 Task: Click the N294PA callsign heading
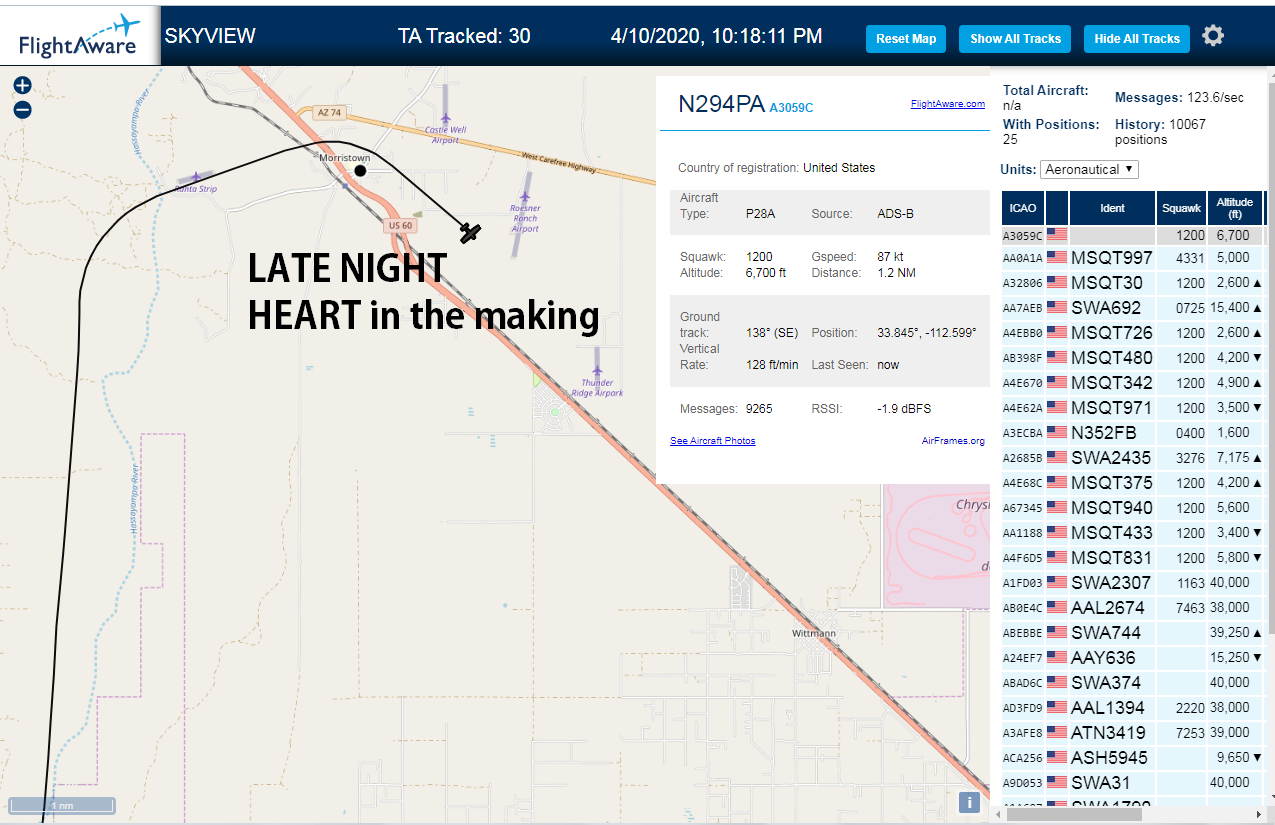(721, 104)
